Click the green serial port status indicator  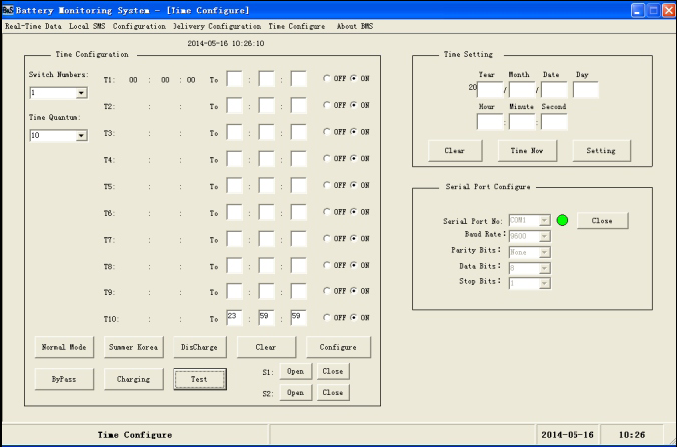(562, 220)
